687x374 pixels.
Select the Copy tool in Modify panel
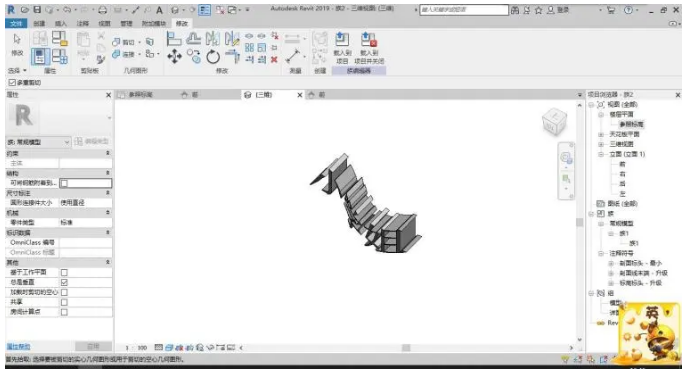point(194,56)
